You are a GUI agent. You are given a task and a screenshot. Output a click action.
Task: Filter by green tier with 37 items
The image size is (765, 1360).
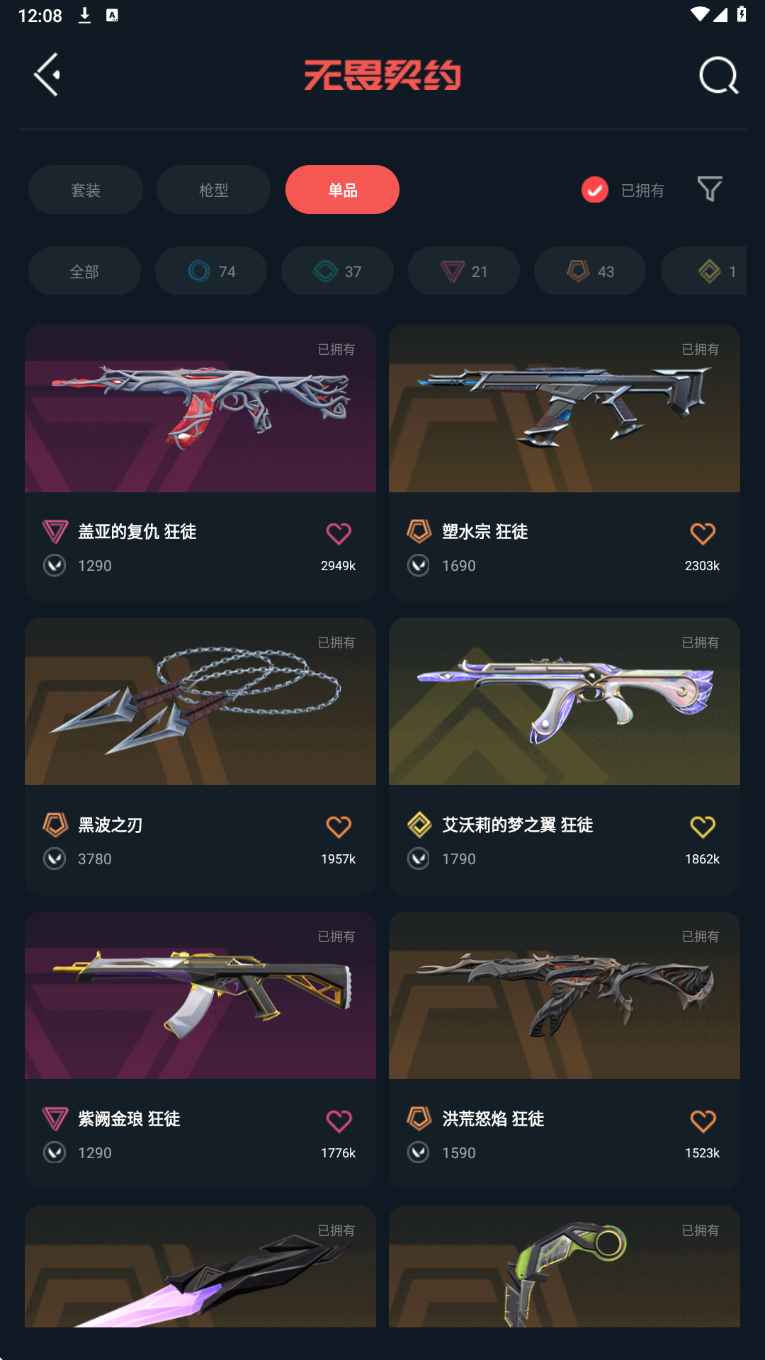click(x=337, y=271)
